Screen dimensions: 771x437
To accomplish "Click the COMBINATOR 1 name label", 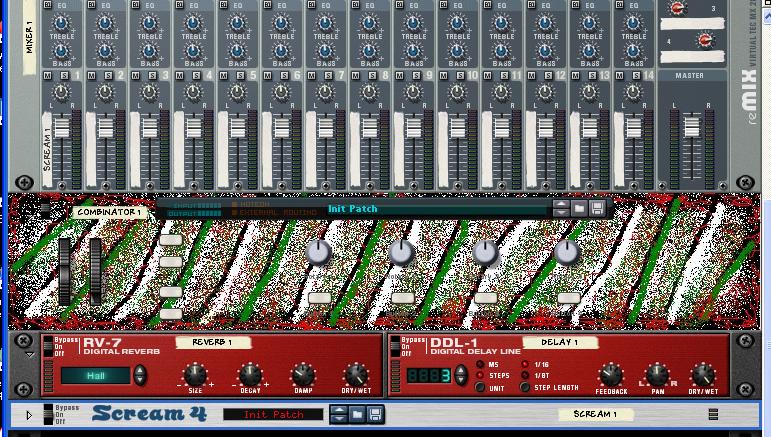I will (109, 212).
